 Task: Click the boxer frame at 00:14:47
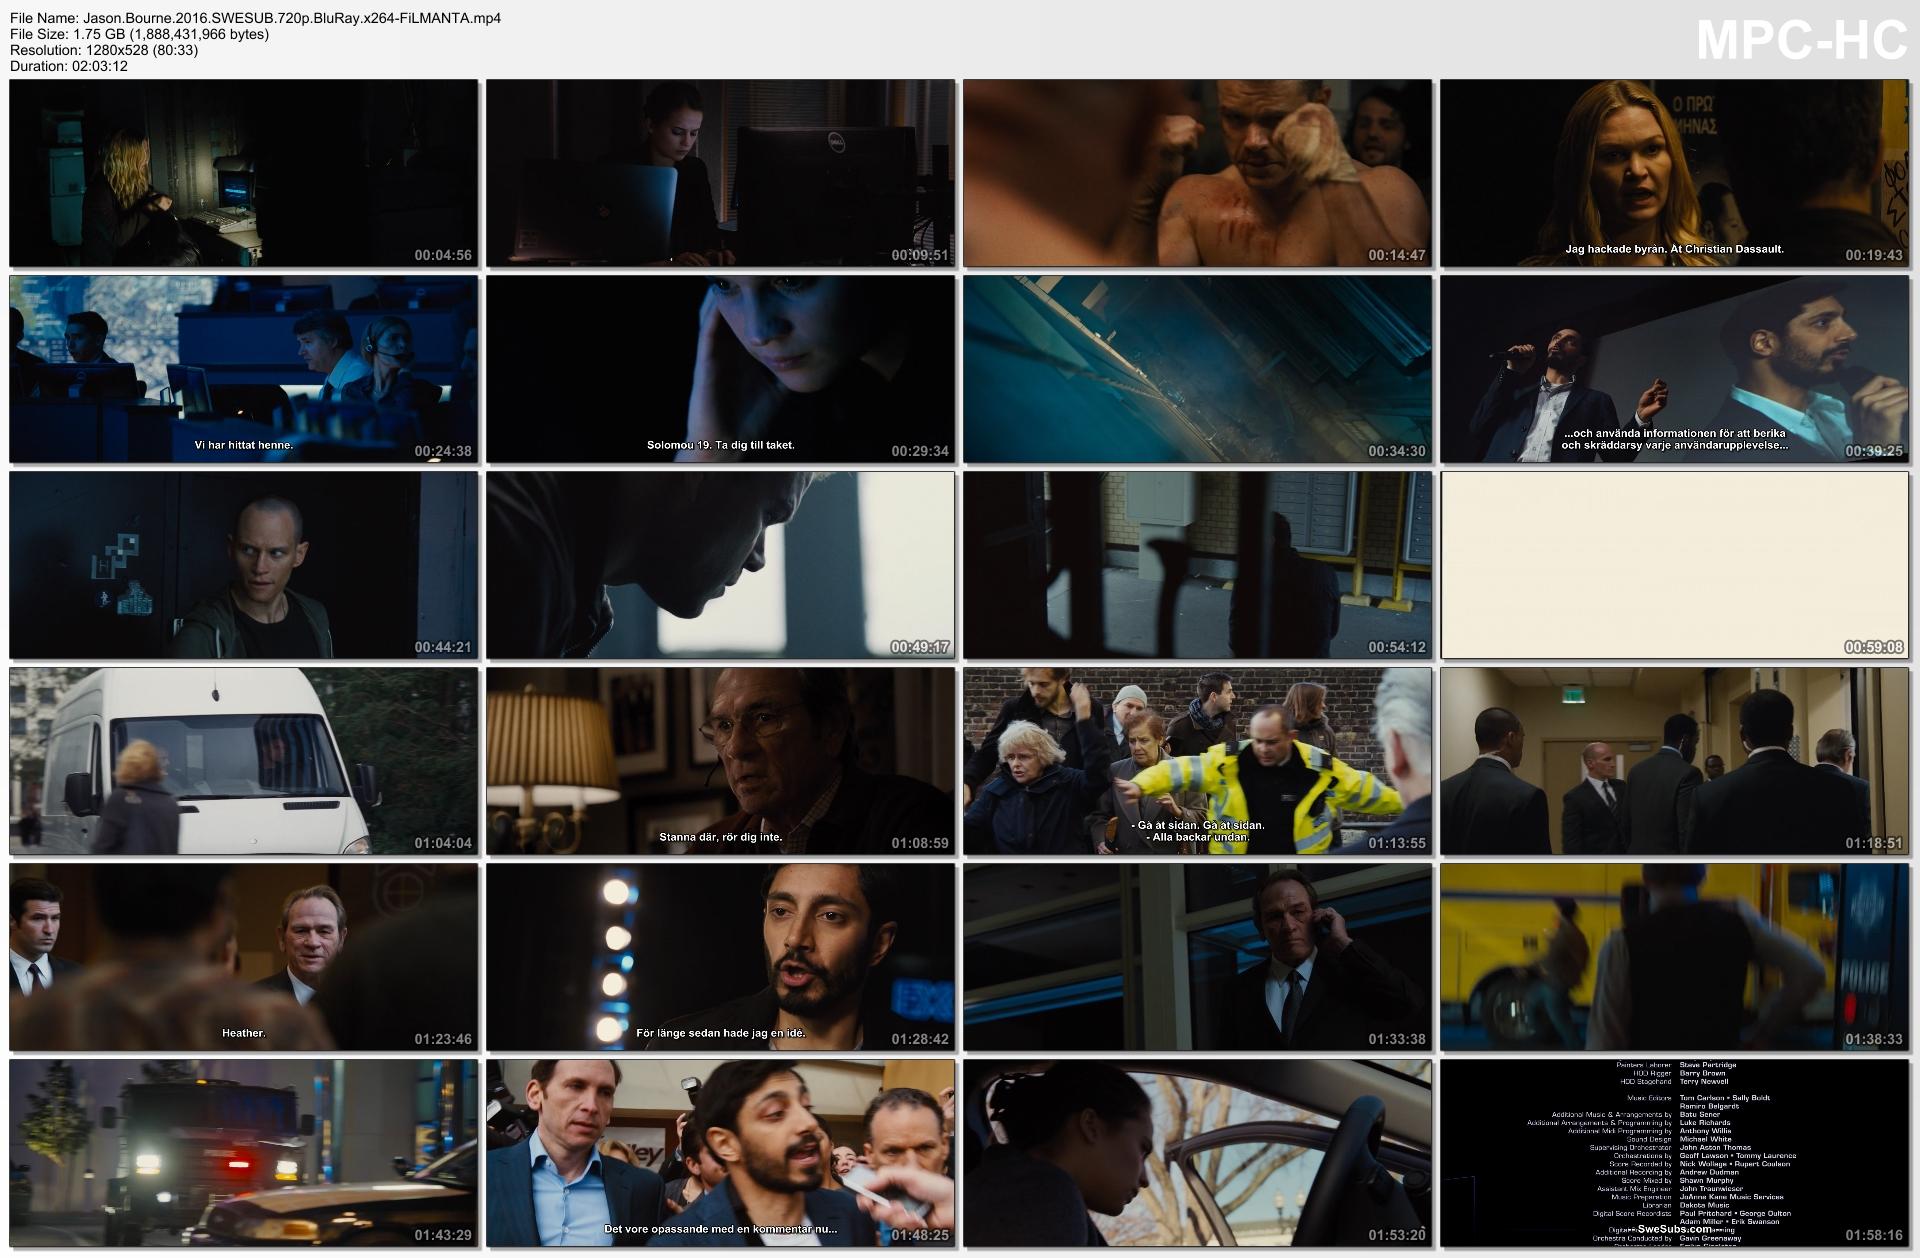1198,173
